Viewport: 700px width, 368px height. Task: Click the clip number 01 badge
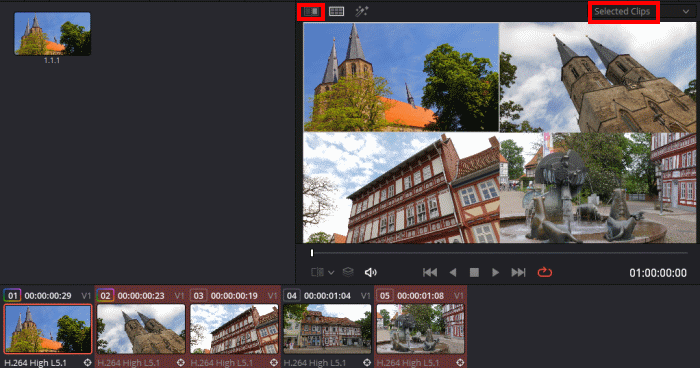click(x=12, y=296)
